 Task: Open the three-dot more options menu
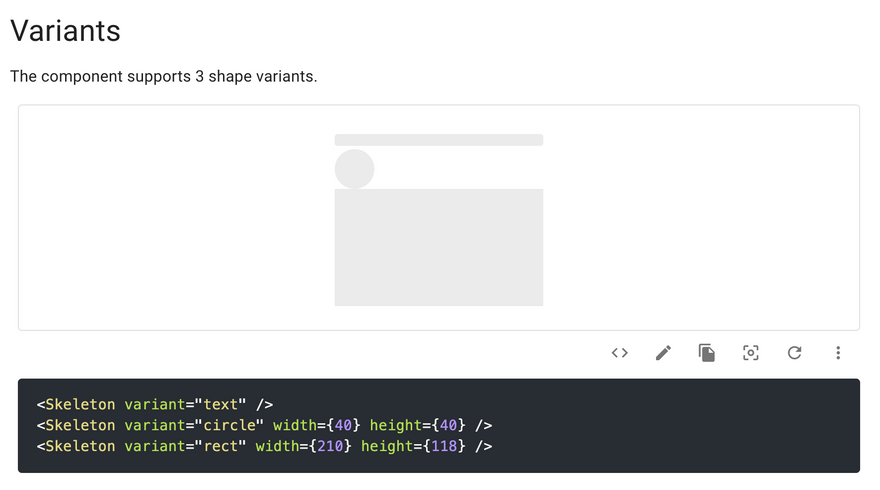[838, 353]
